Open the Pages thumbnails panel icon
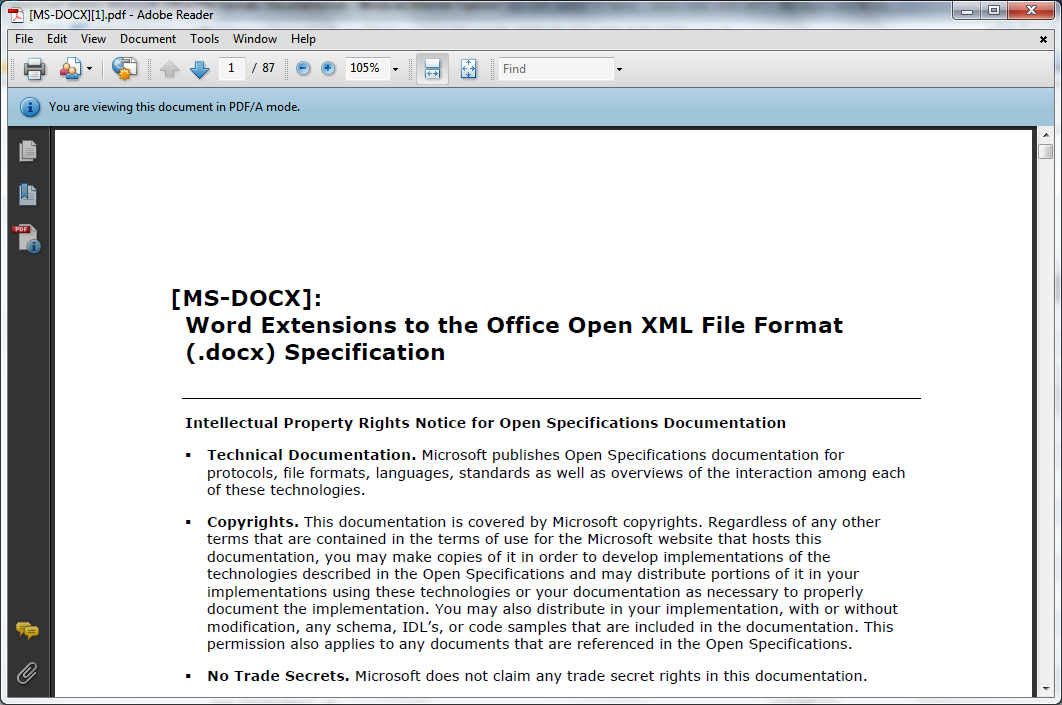The height and width of the screenshot is (705, 1062). 28,151
